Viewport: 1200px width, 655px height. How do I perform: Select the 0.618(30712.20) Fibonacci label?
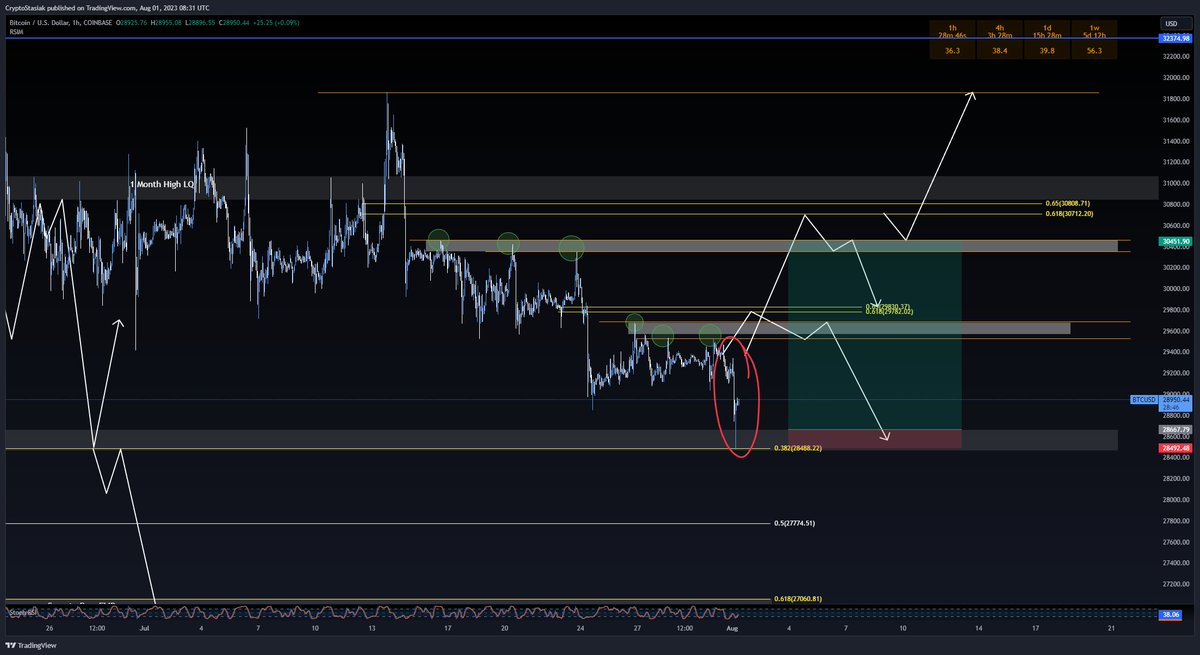(1071, 213)
